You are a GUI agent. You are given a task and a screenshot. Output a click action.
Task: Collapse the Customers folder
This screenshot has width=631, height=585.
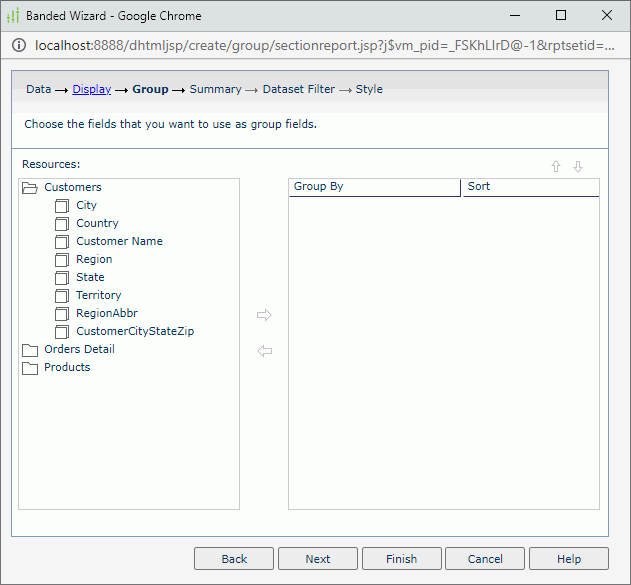(30, 188)
